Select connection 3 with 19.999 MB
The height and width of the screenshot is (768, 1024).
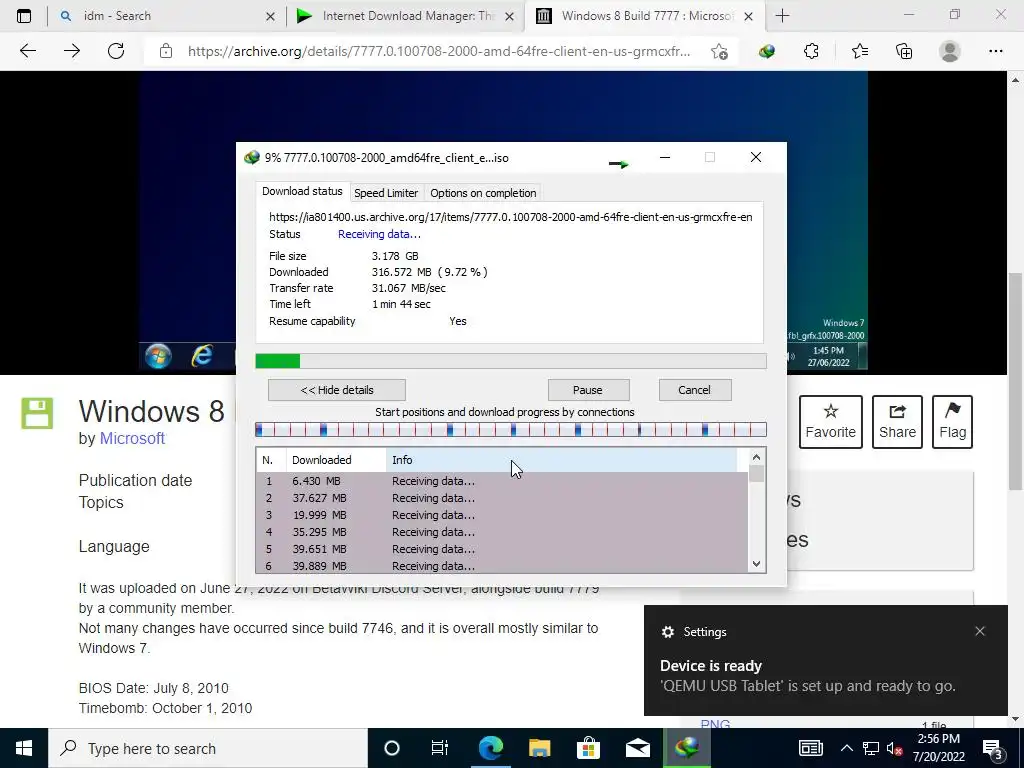[x=502, y=515]
